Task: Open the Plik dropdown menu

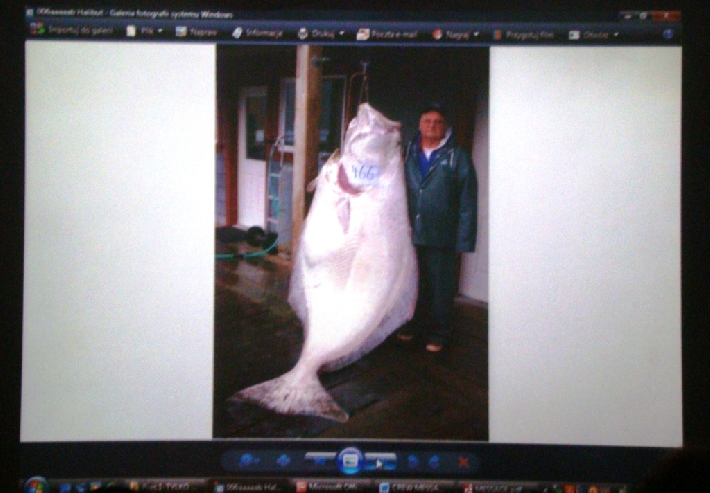Action: (x=145, y=32)
